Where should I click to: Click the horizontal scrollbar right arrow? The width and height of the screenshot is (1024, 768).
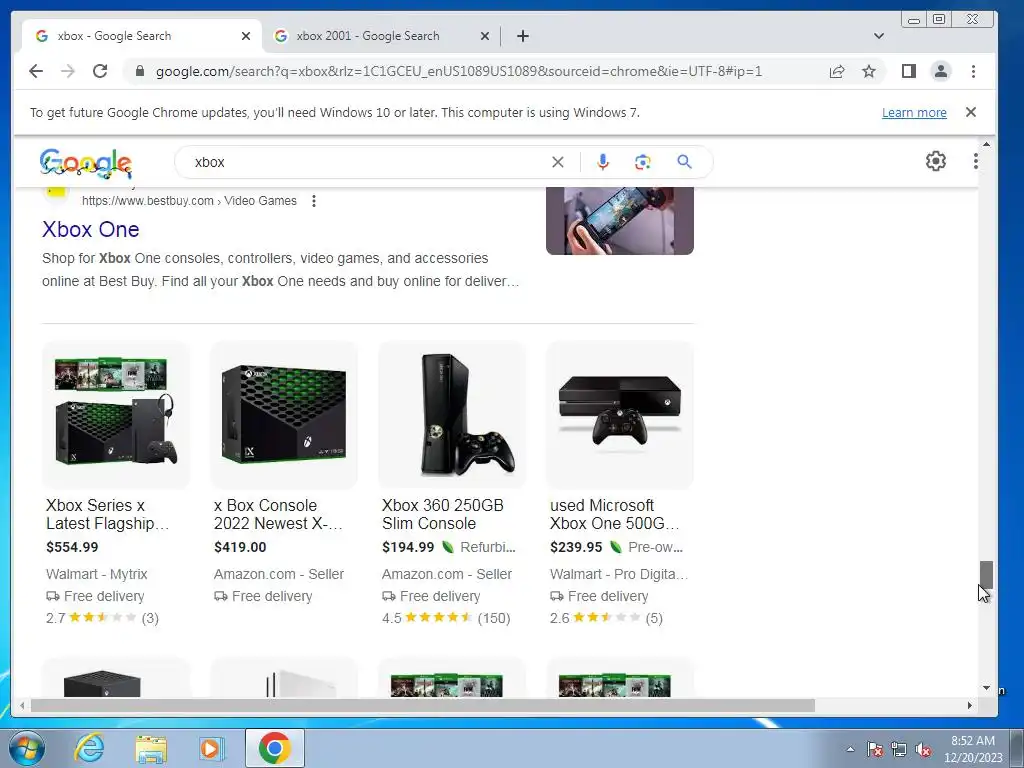pyautogui.click(x=970, y=705)
